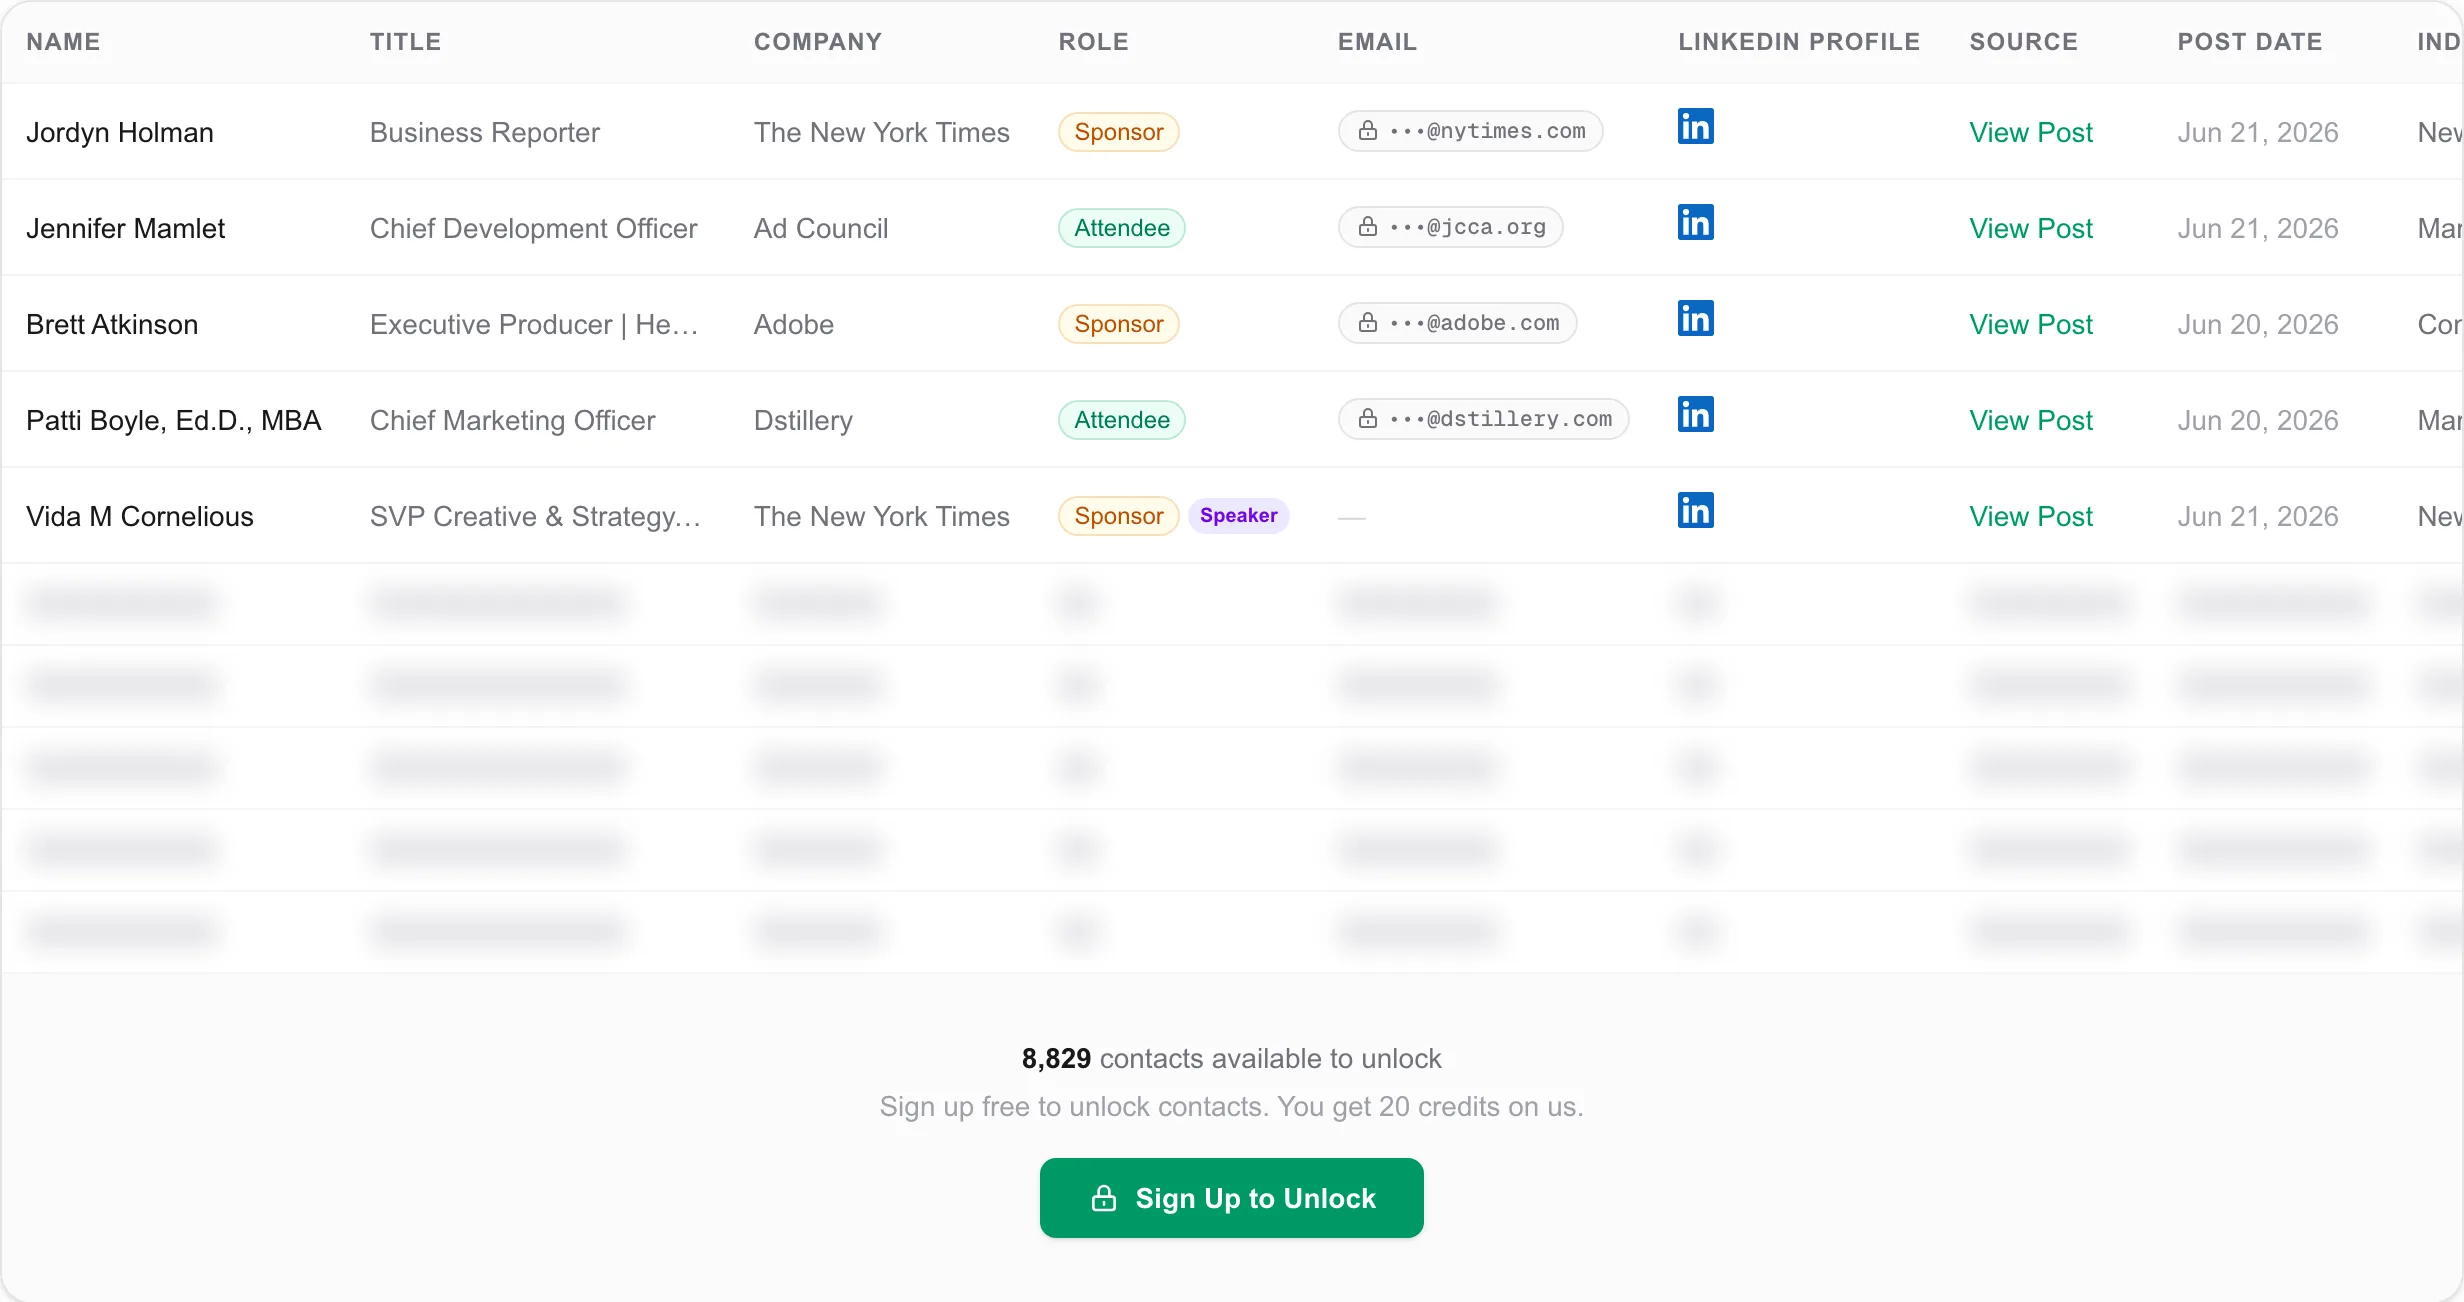This screenshot has width=2464, height=1302.
Task: Click the lock icon in dstillery.com email
Action: [1368, 419]
